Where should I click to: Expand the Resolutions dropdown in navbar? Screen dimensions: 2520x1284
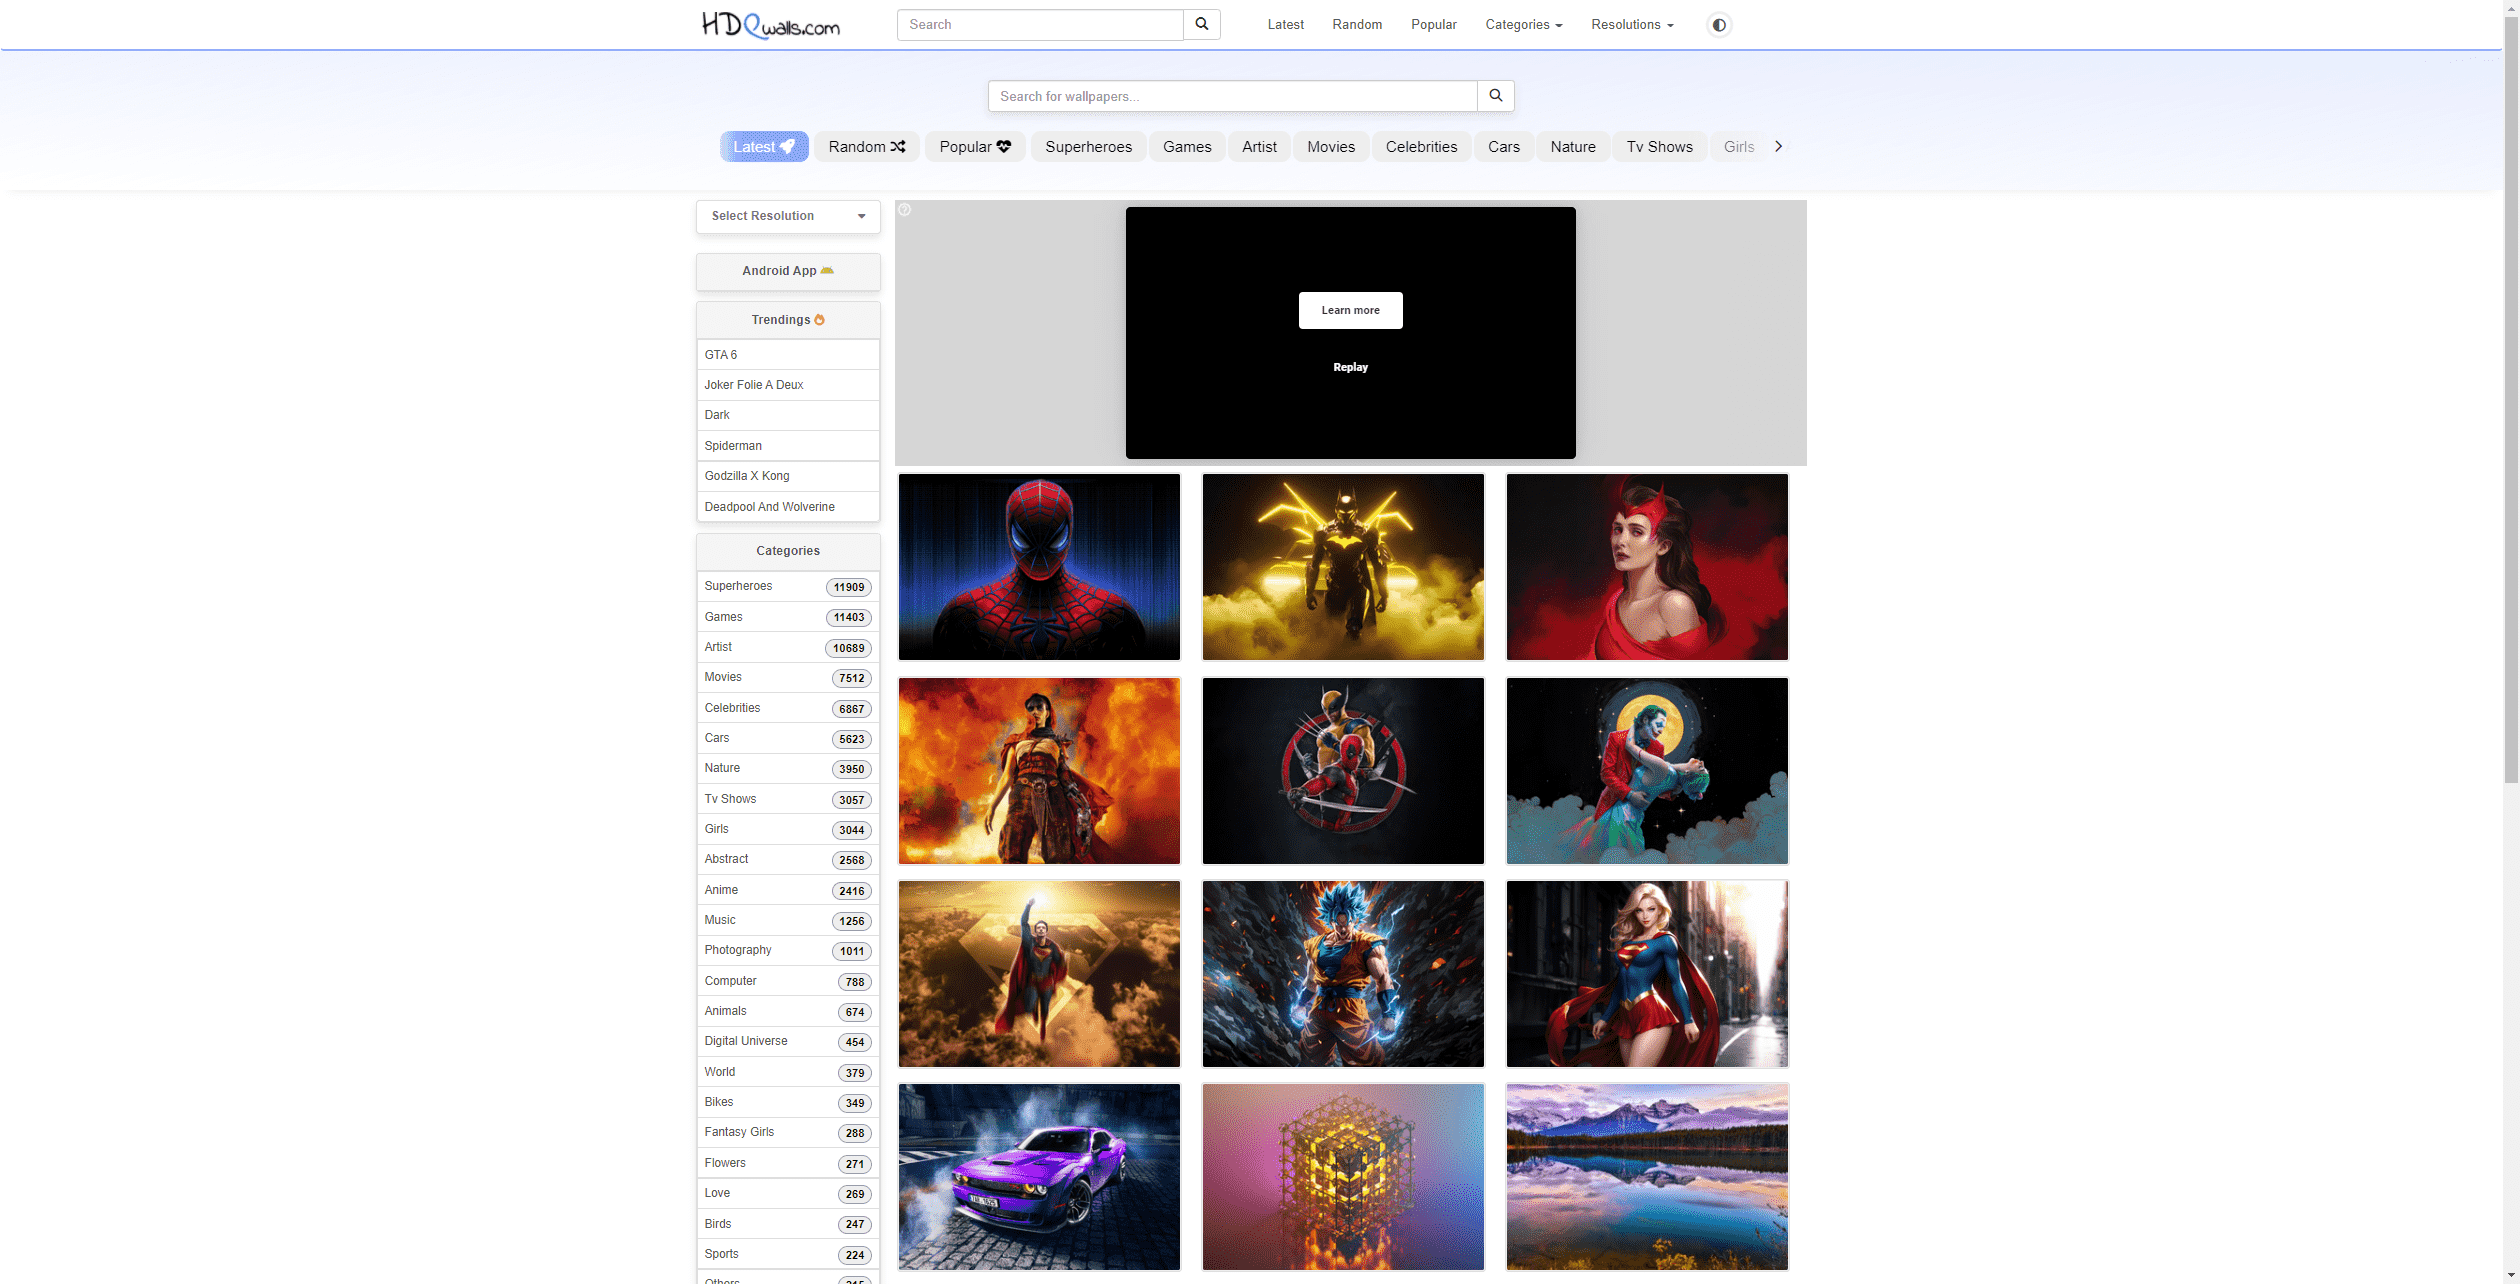[x=1631, y=25]
